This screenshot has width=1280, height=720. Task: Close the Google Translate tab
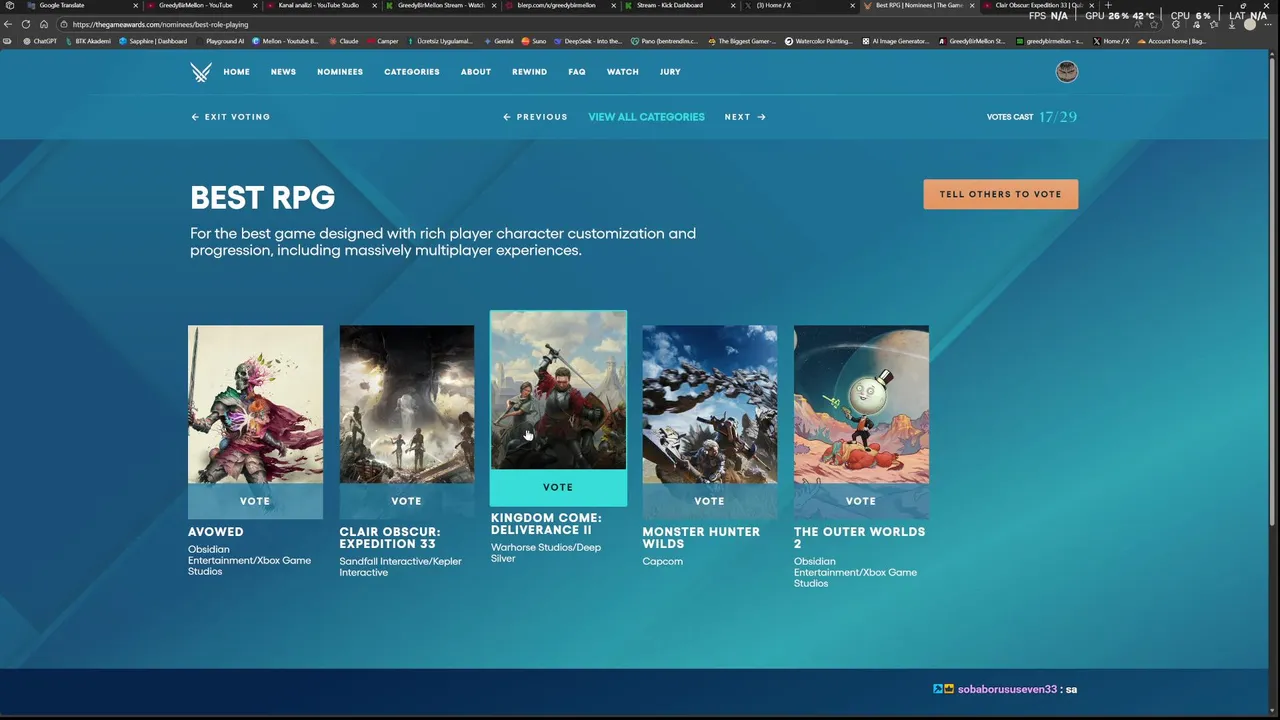click(135, 5)
